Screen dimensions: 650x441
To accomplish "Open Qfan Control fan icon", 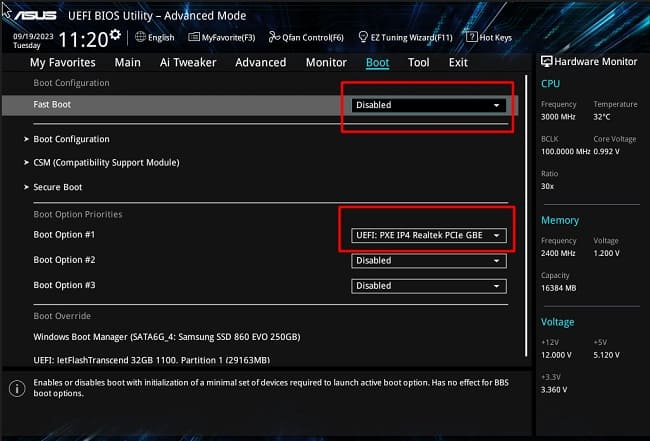I will [274, 37].
